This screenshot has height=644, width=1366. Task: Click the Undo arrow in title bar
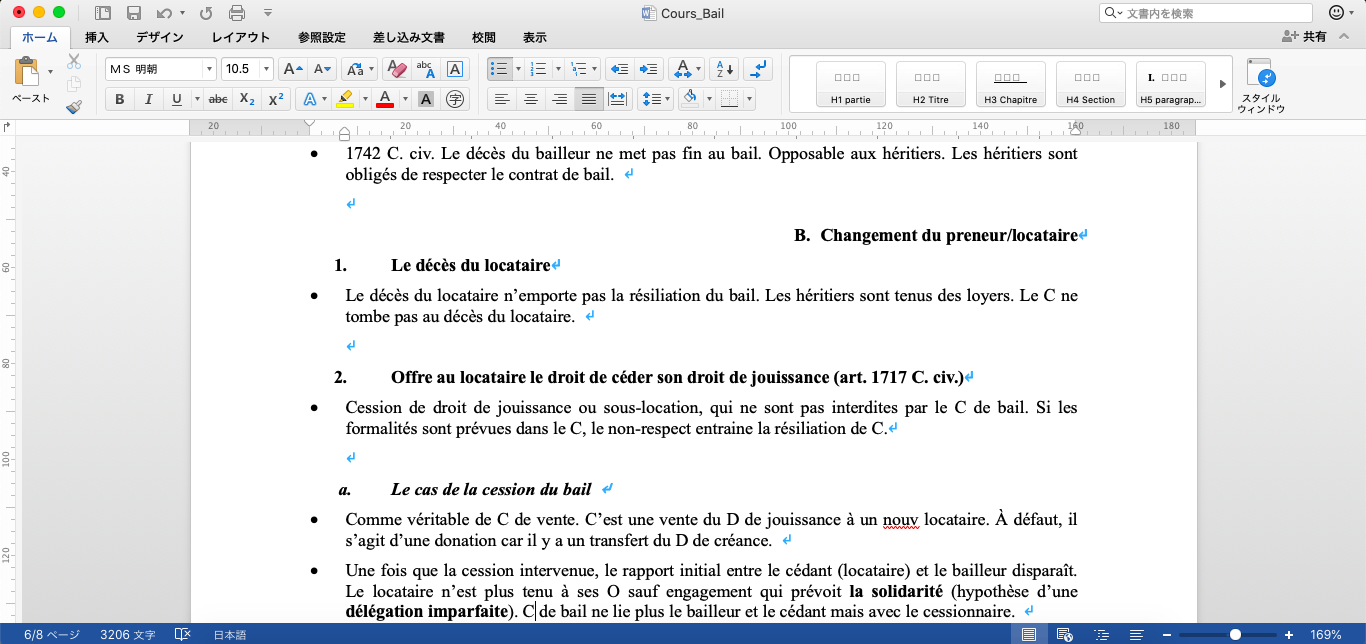pos(164,13)
